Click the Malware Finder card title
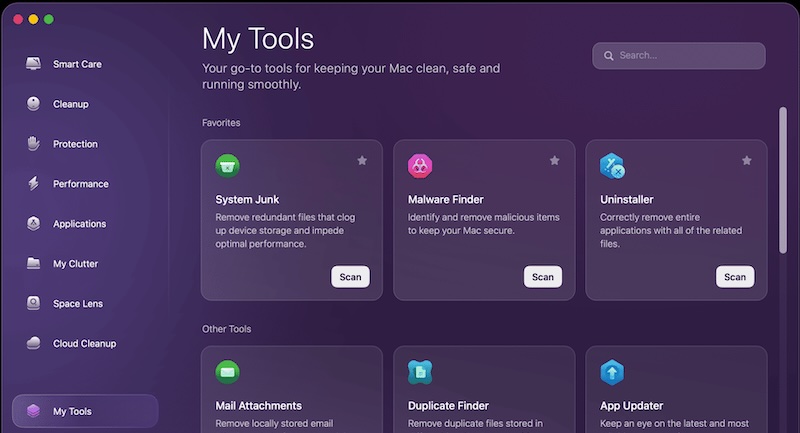The height and width of the screenshot is (433, 800). point(445,199)
